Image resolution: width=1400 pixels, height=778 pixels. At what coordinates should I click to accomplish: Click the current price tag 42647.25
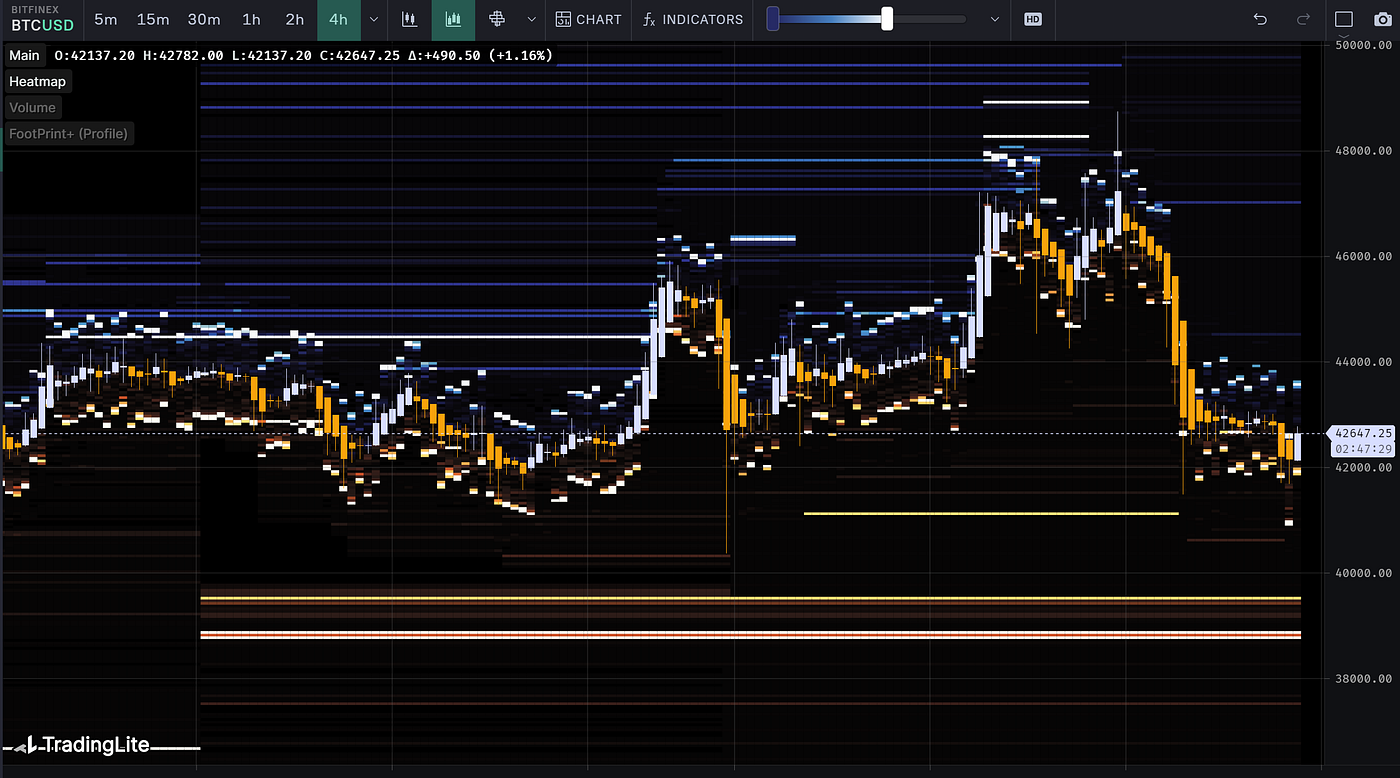1361,433
